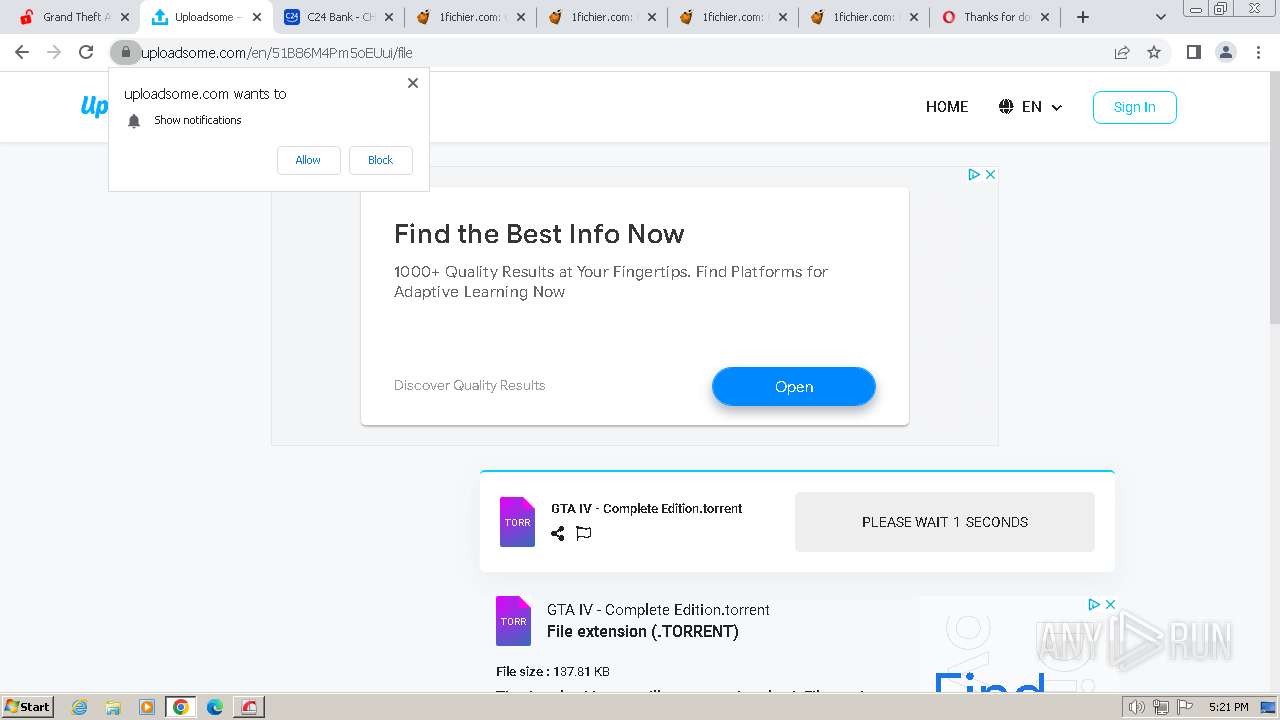Screen dimensions: 1280x720
Task: Open the Chrome profile menu
Action: tap(1225, 52)
